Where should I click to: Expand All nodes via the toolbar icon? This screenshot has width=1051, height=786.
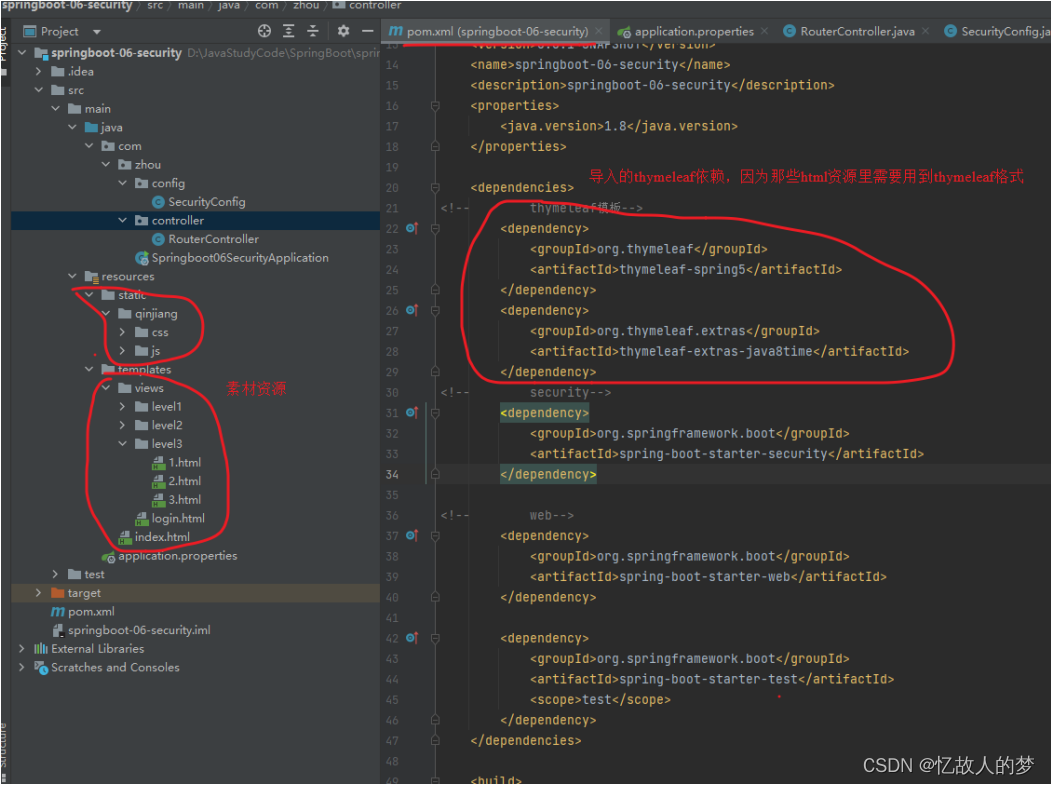click(289, 30)
